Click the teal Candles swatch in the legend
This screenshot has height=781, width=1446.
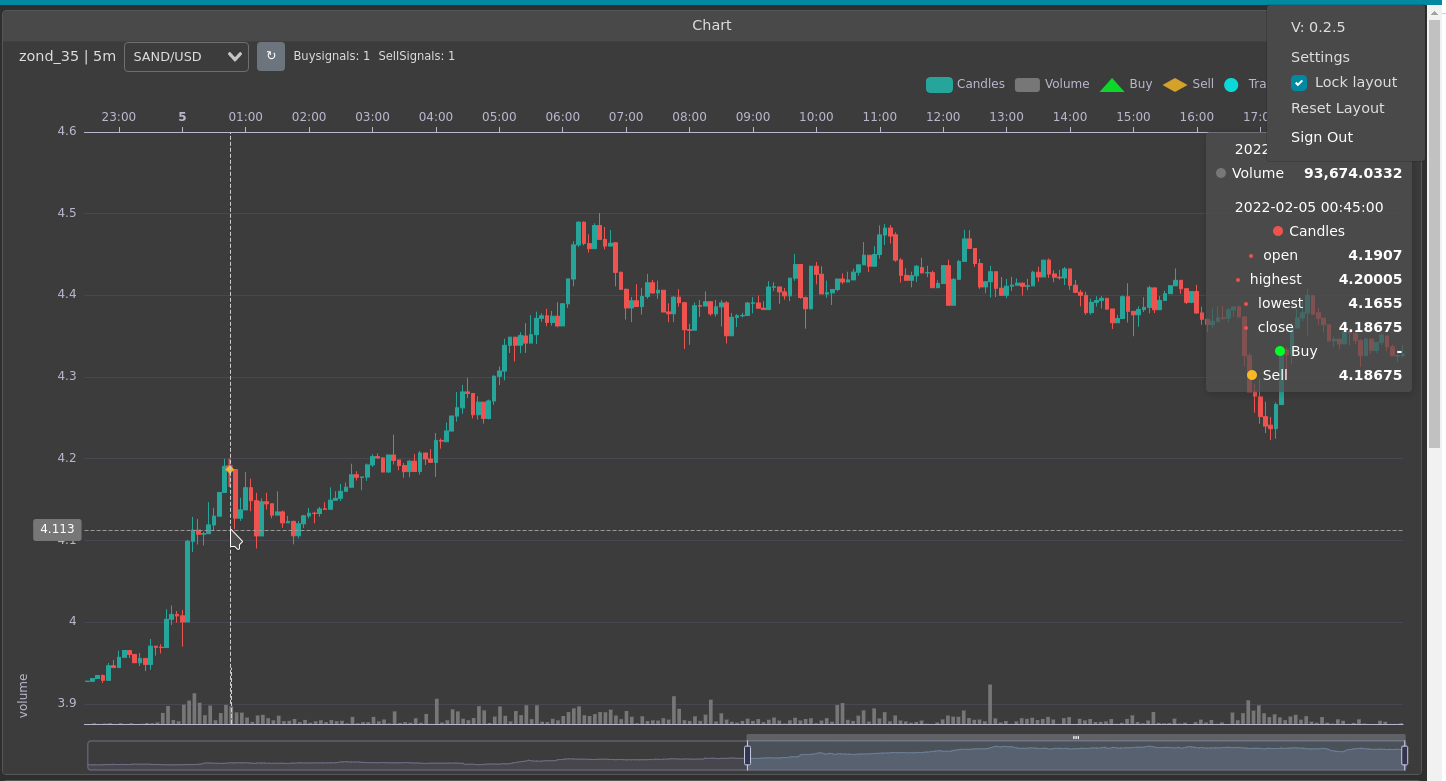[x=939, y=84]
